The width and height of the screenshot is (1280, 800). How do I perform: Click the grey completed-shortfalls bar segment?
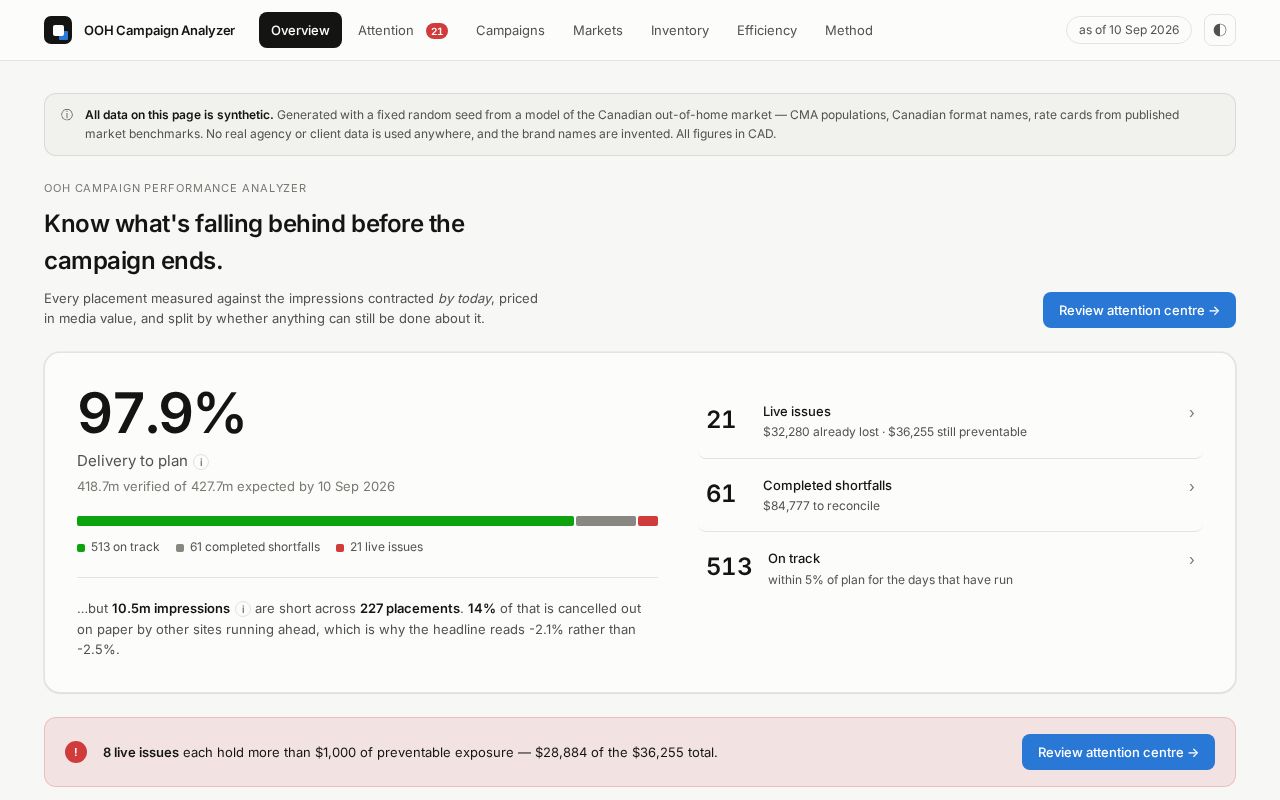(x=606, y=521)
